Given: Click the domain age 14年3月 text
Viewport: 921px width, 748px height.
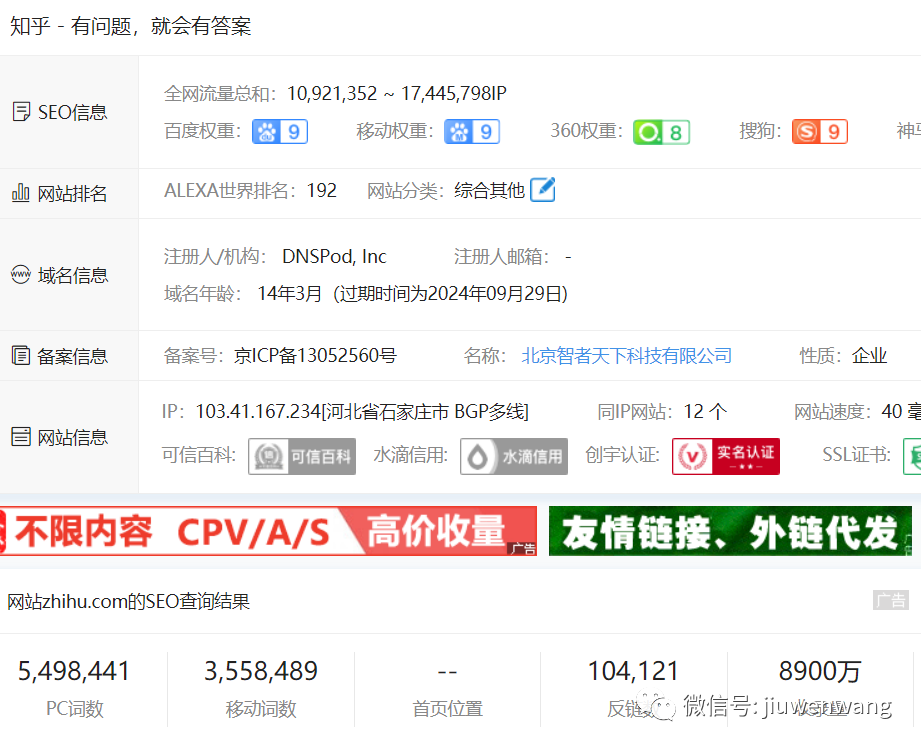Looking at the screenshot, I should coord(290,293).
